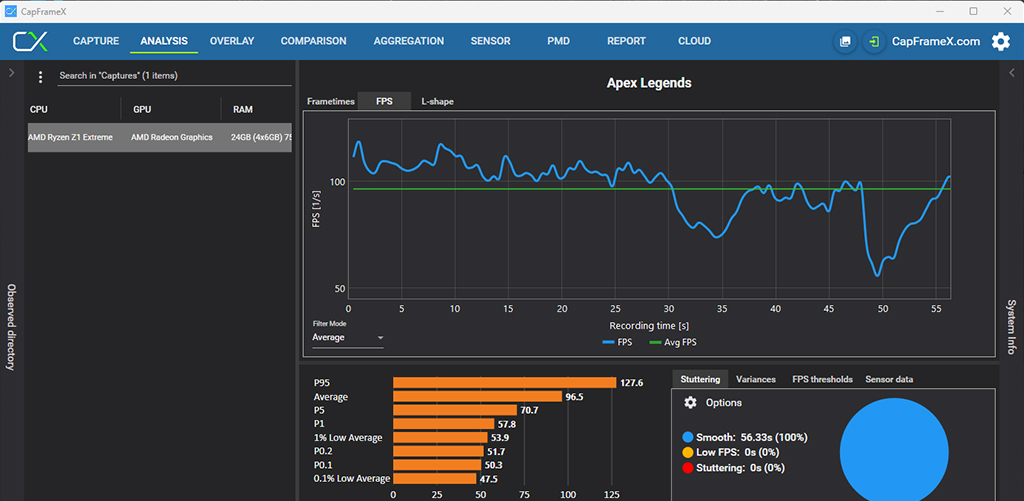Visit the CapFrameX.com link

point(935,42)
